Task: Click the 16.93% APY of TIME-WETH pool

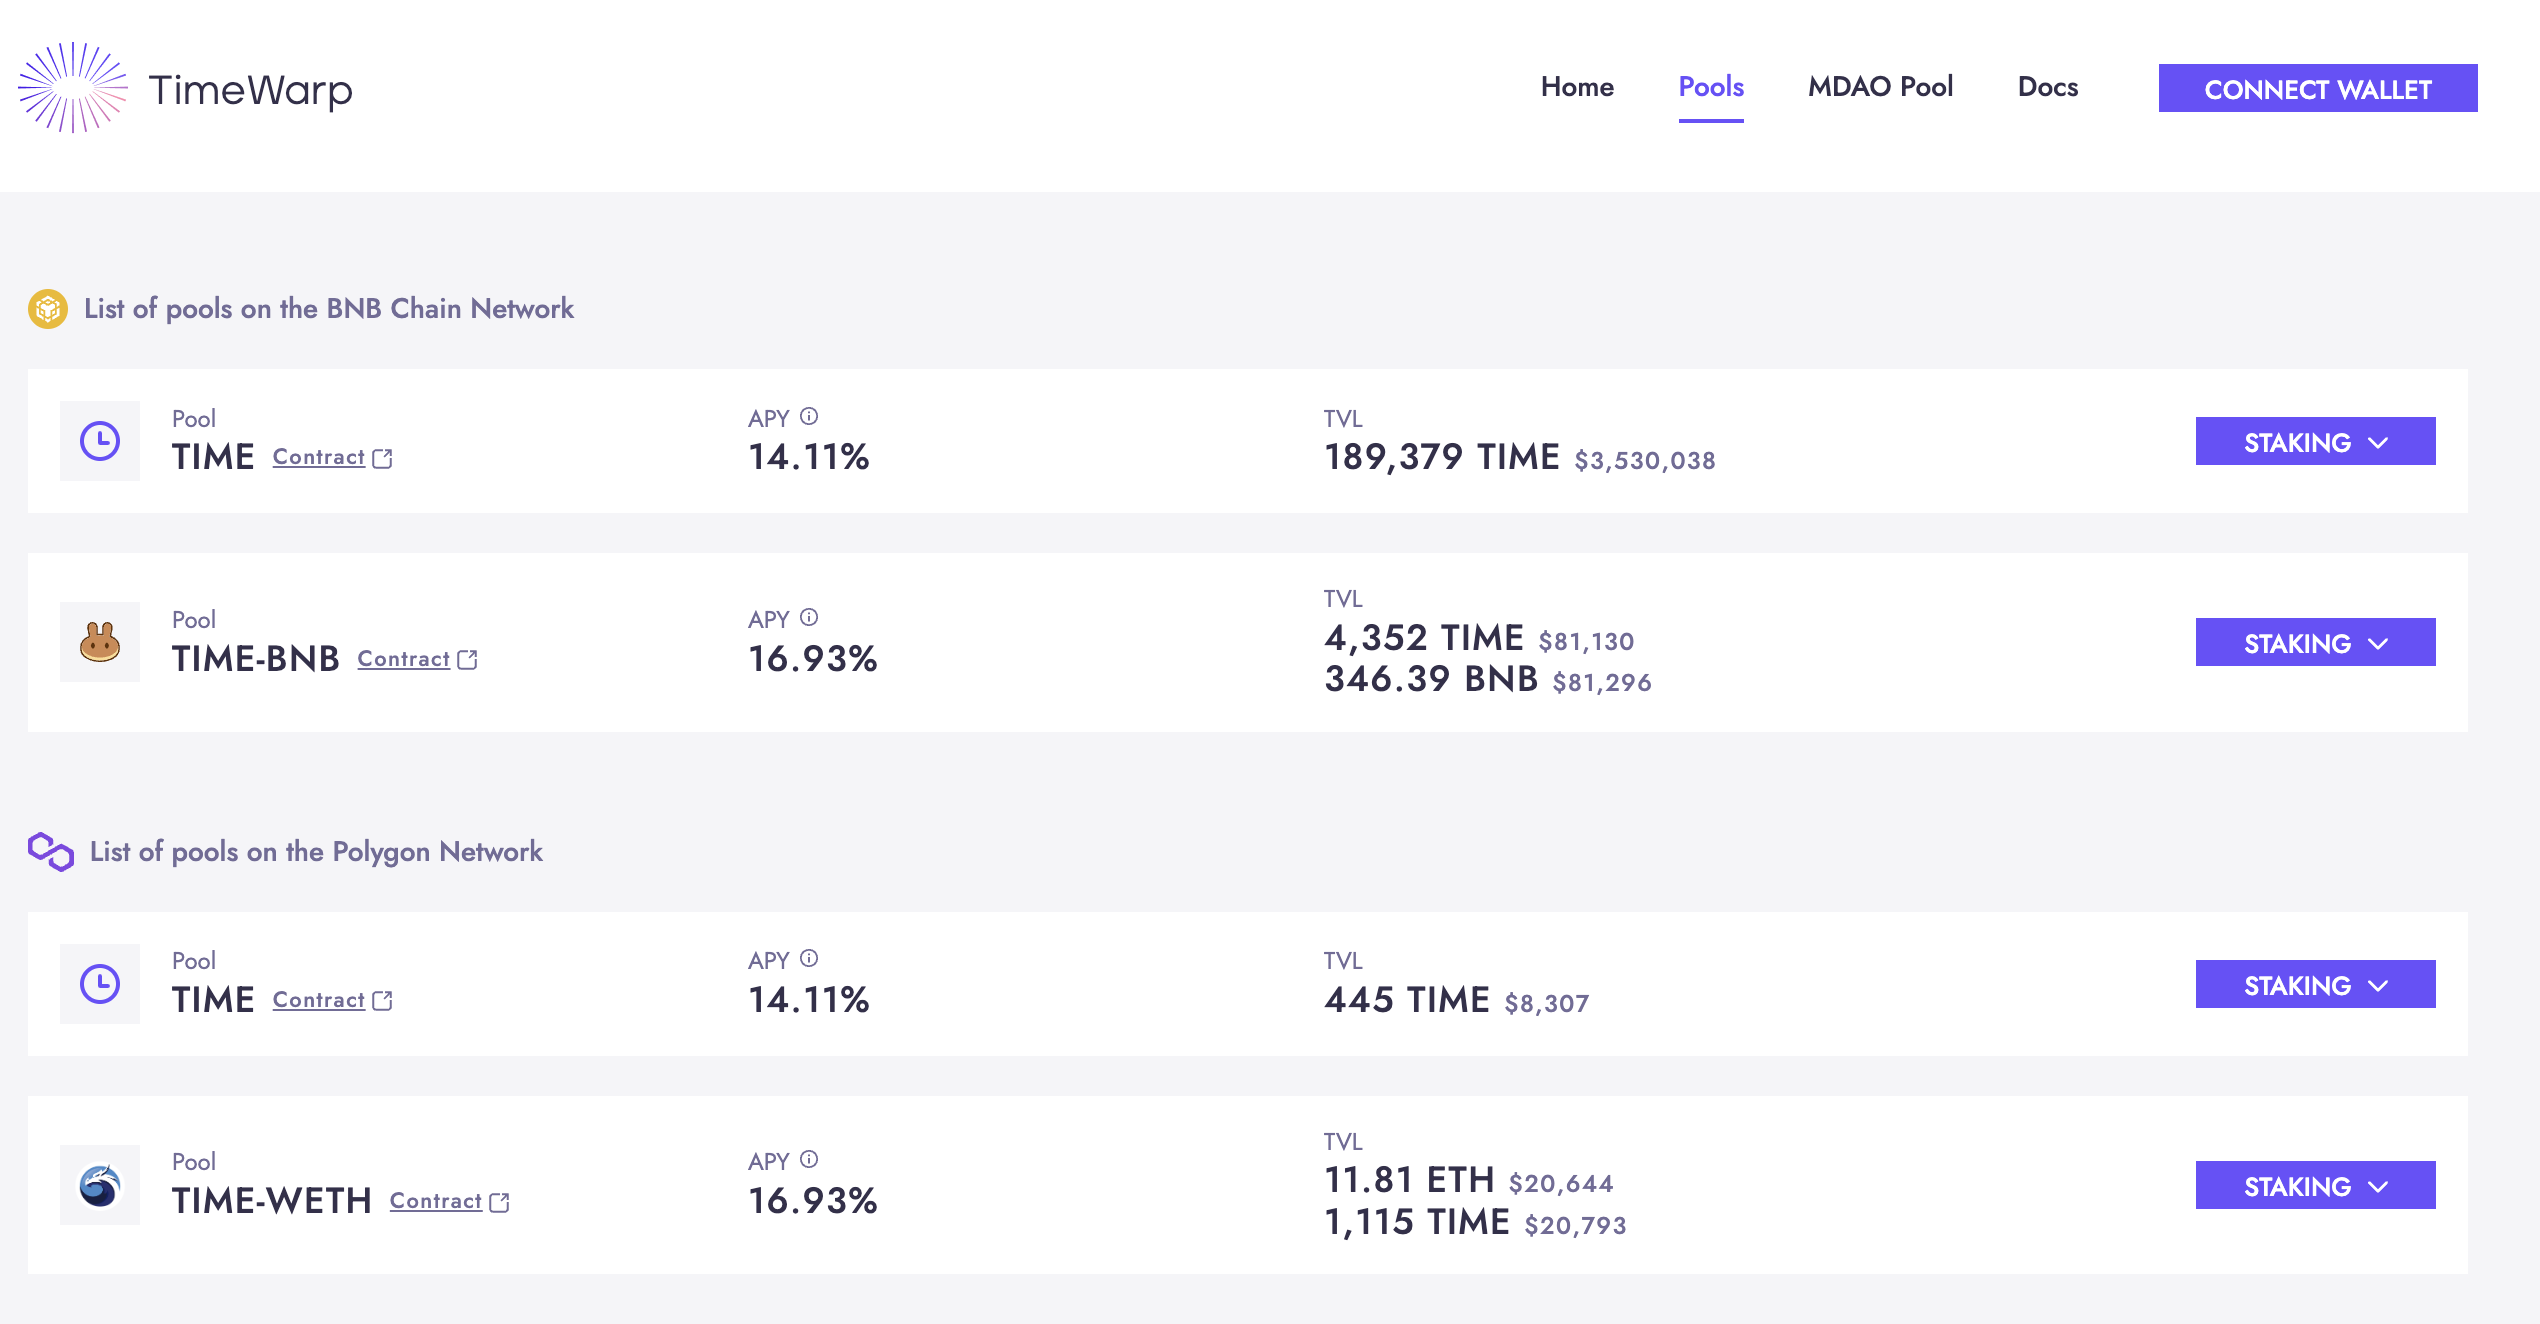Action: coord(813,1201)
